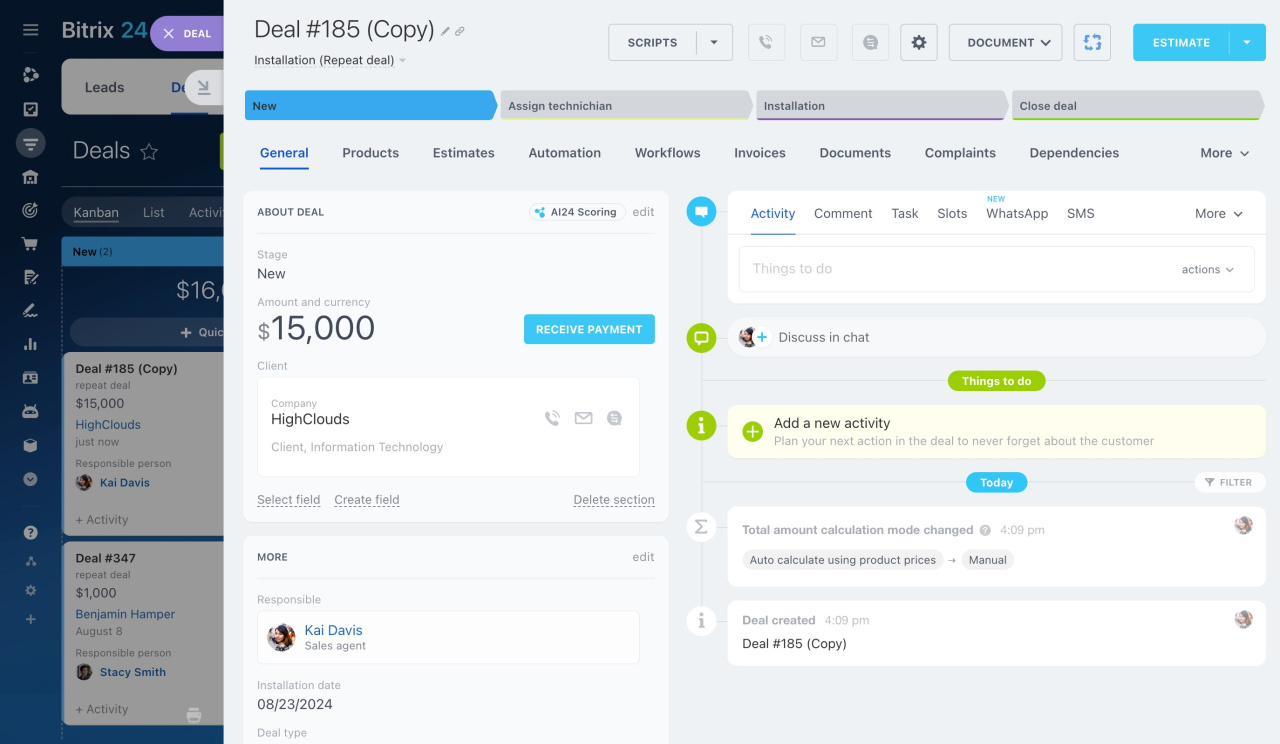Switch to the Products tab
This screenshot has height=744, width=1280.
pyautogui.click(x=370, y=153)
